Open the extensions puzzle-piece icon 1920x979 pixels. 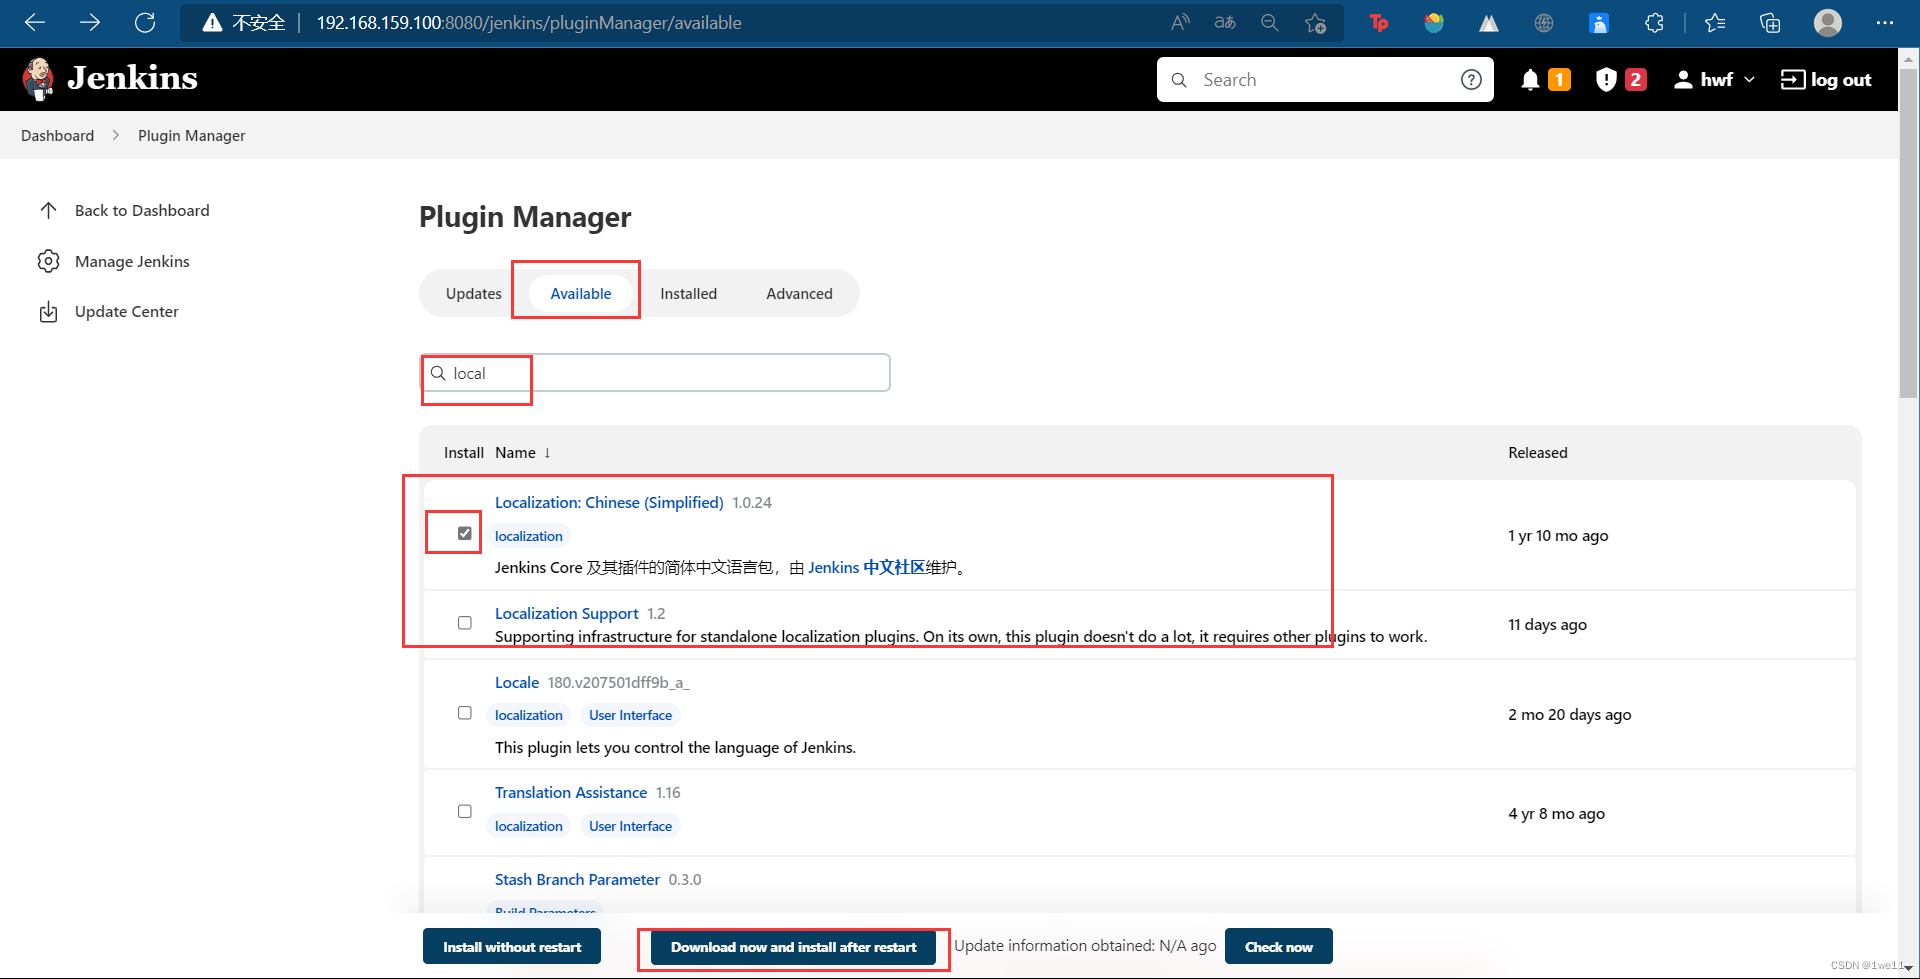pyautogui.click(x=1654, y=22)
